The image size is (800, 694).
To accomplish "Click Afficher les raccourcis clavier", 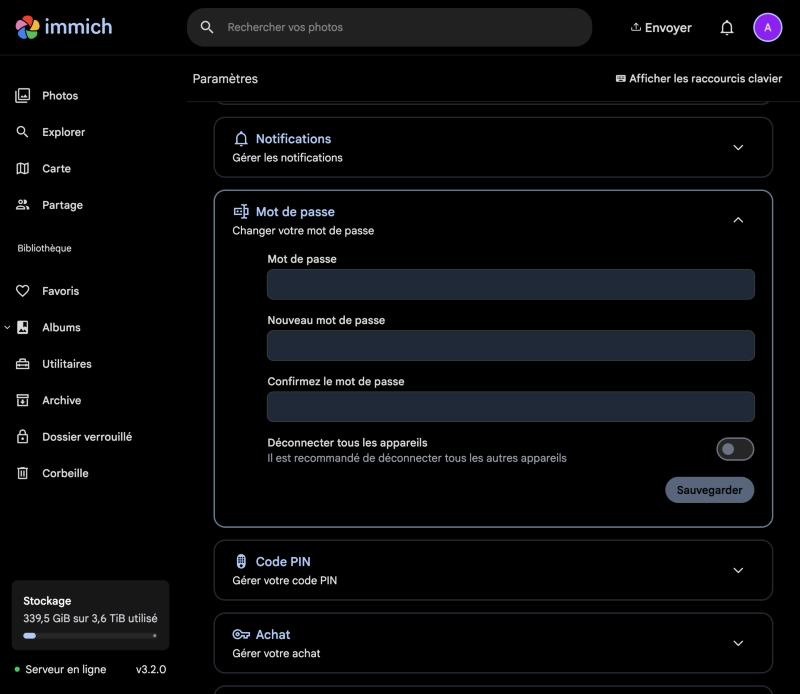I will 698,79.
